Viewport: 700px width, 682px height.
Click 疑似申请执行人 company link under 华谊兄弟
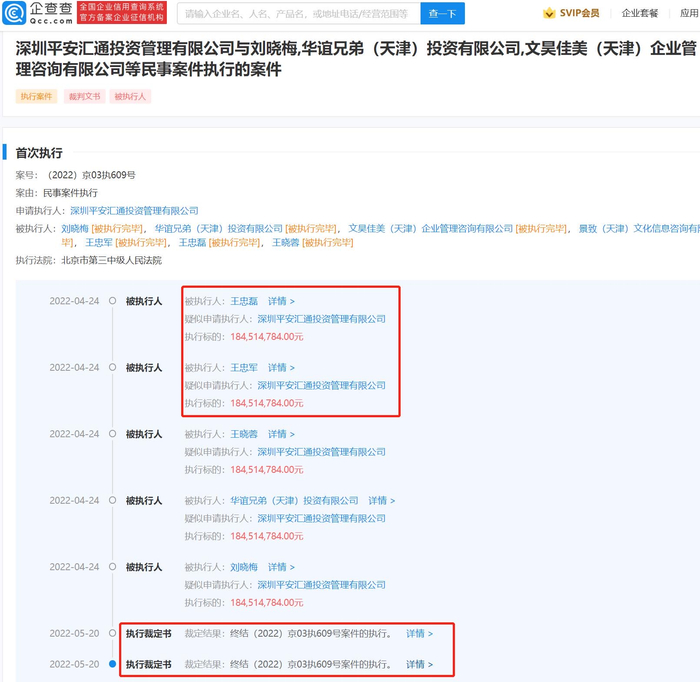click(x=321, y=519)
